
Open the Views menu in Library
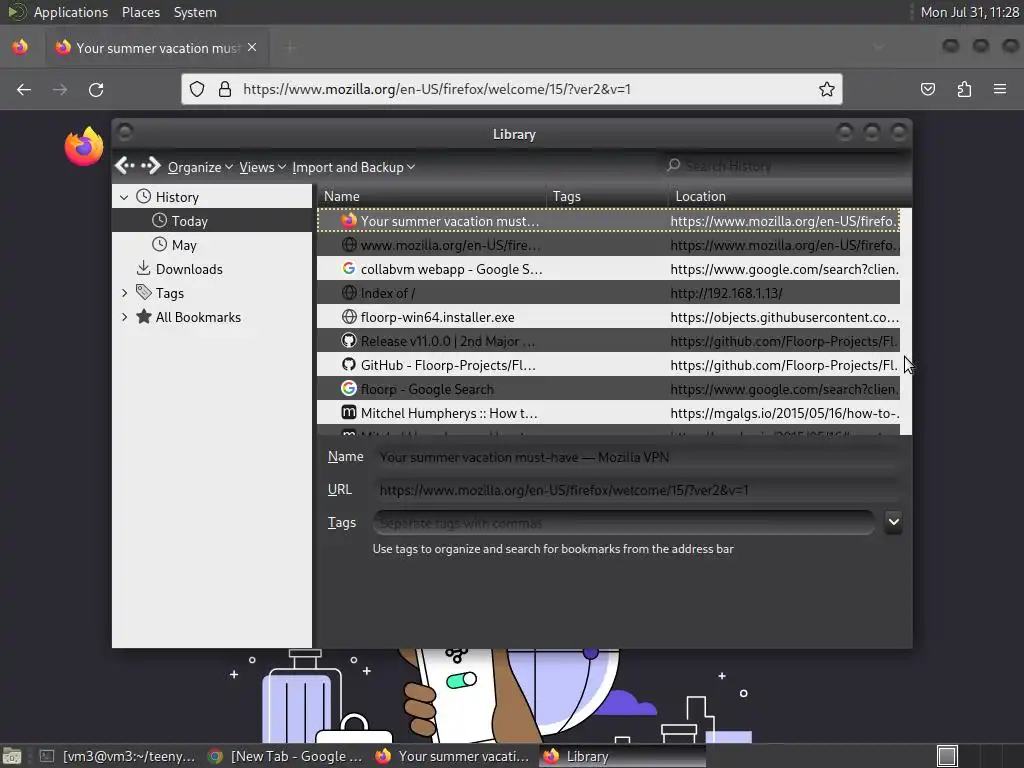pyautogui.click(x=263, y=167)
